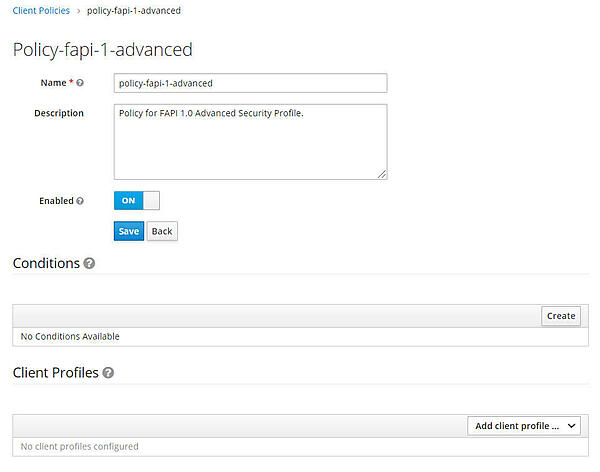Click the arrow on Add client profile selector
600x472 pixels.
pyautogui.click(x=571, y=426)
